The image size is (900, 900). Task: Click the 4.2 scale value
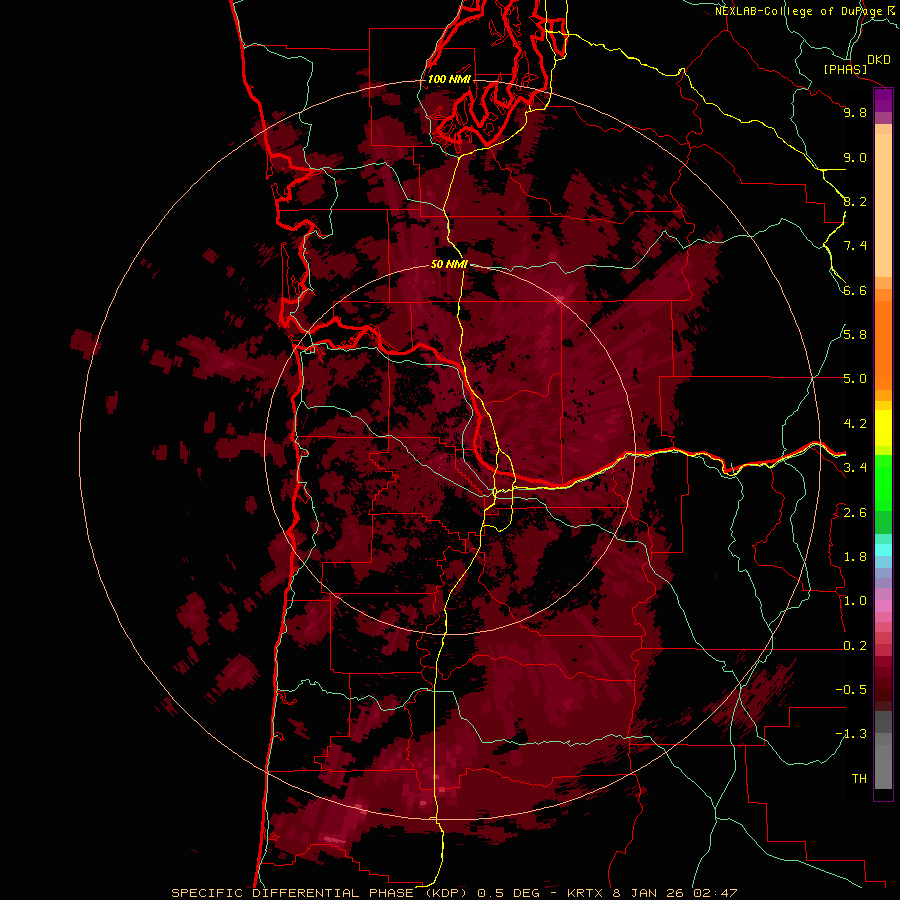pos(855,424)
